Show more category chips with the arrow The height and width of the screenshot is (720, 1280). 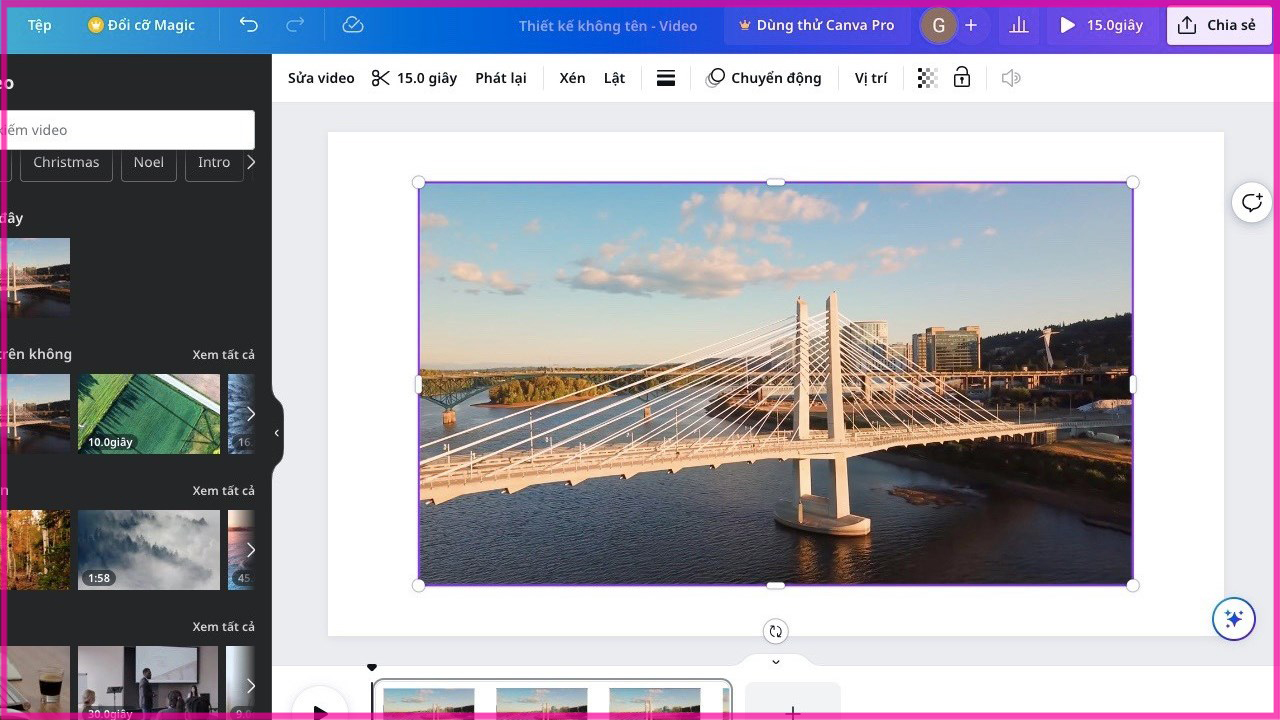[250, 162]
